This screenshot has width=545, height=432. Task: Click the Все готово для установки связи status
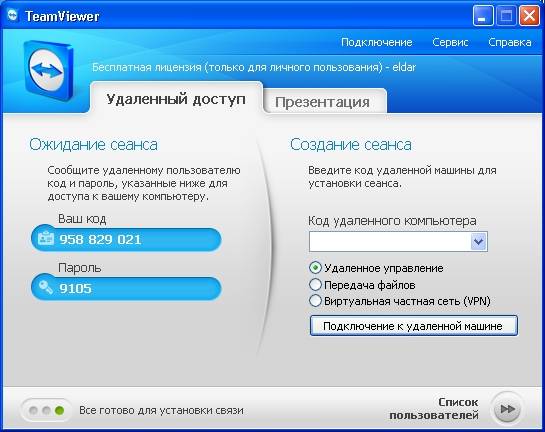coord(161,410)
